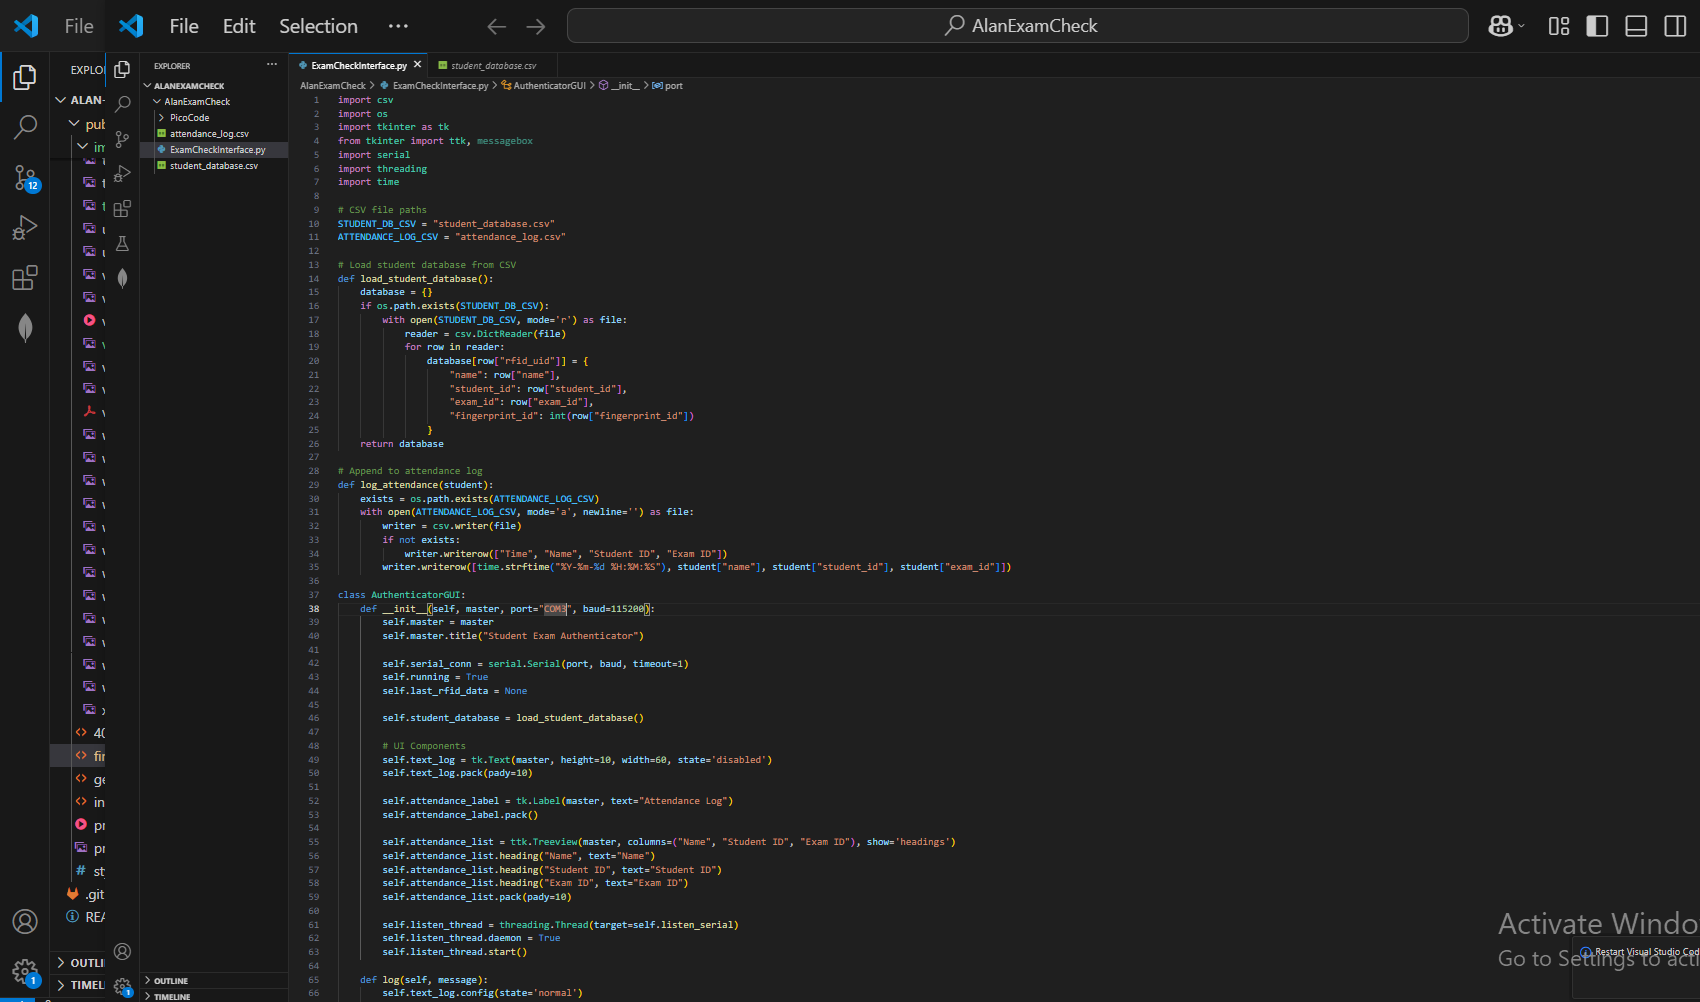Open the Selection menu
This screenshot has height=1002, width=1700.
point(318,26)
